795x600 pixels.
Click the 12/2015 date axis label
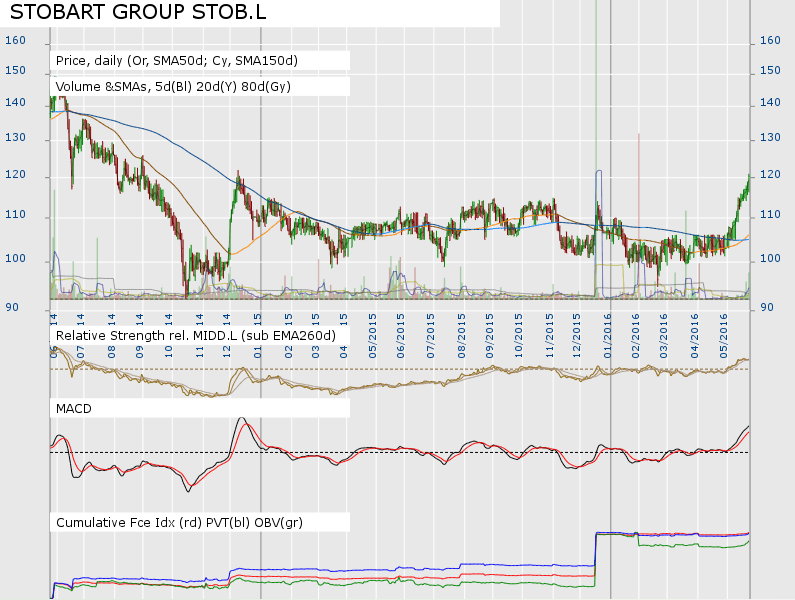point(577,336)
